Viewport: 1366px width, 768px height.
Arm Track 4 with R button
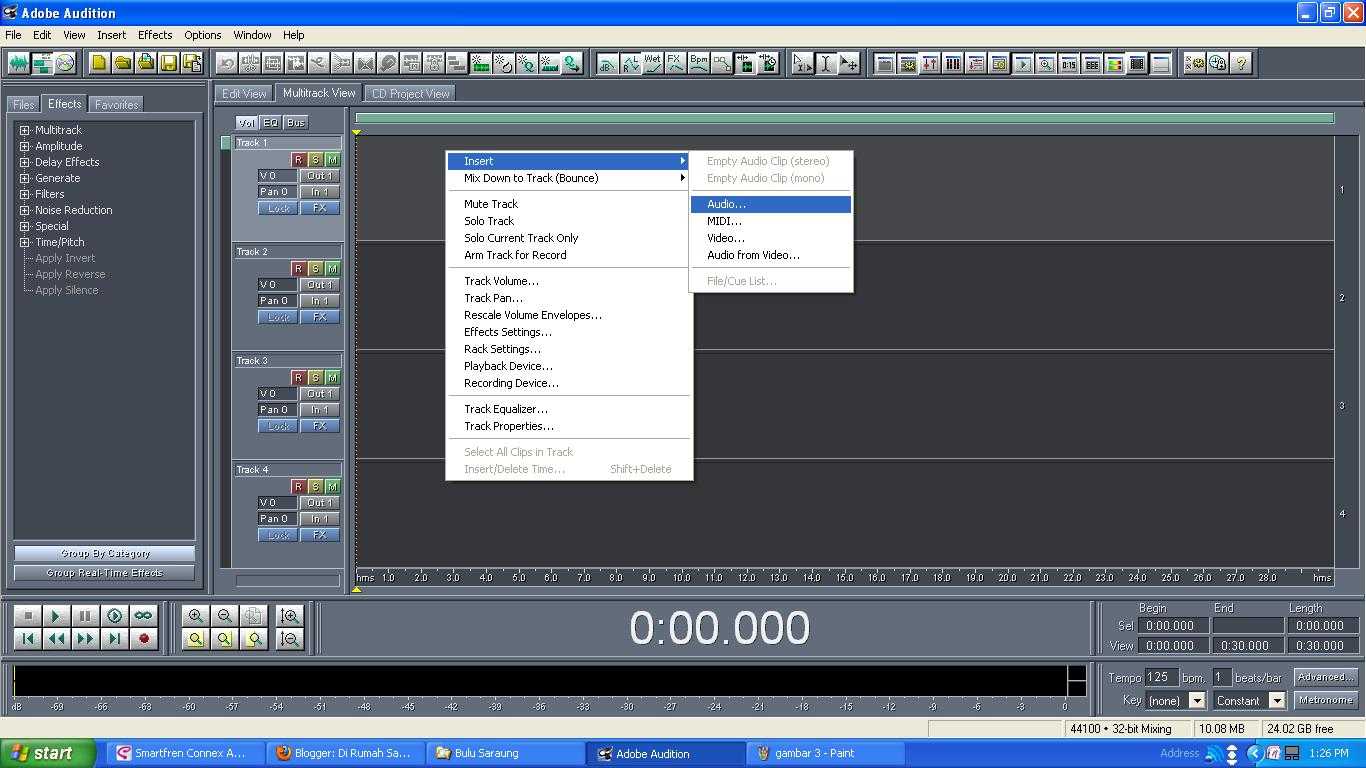(298, 486)
